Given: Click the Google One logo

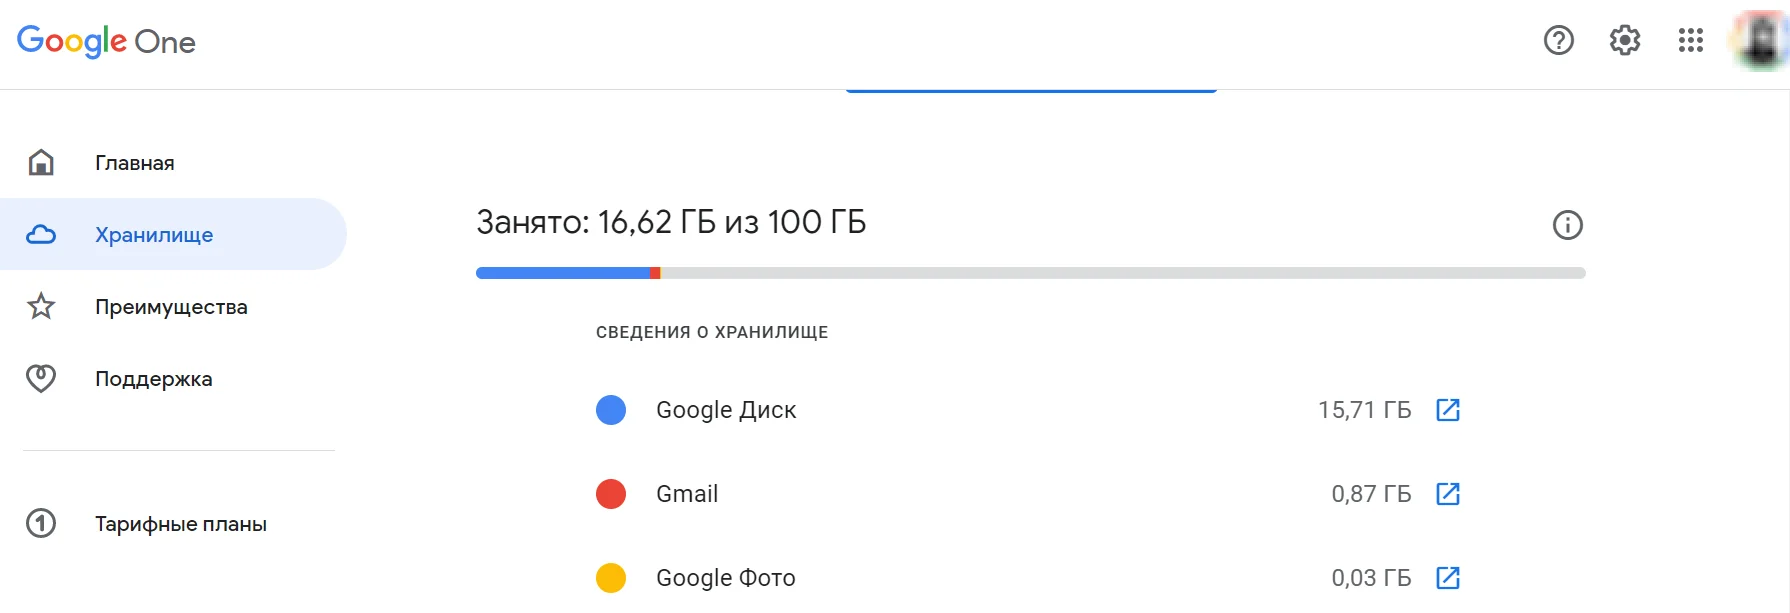Looking at the screenshot, I should click(x=106, y=41).
